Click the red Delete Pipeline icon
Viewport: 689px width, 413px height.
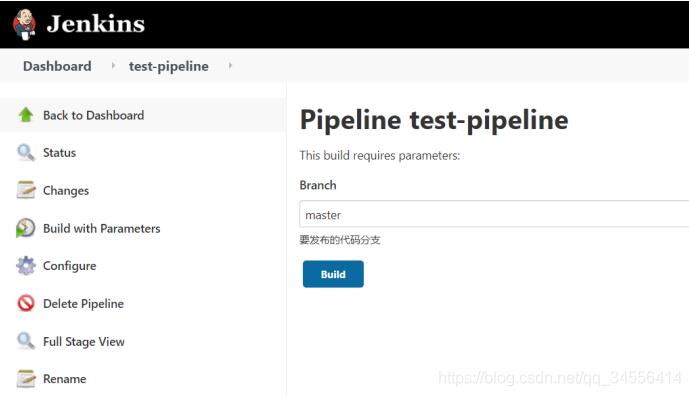point(26,304)
